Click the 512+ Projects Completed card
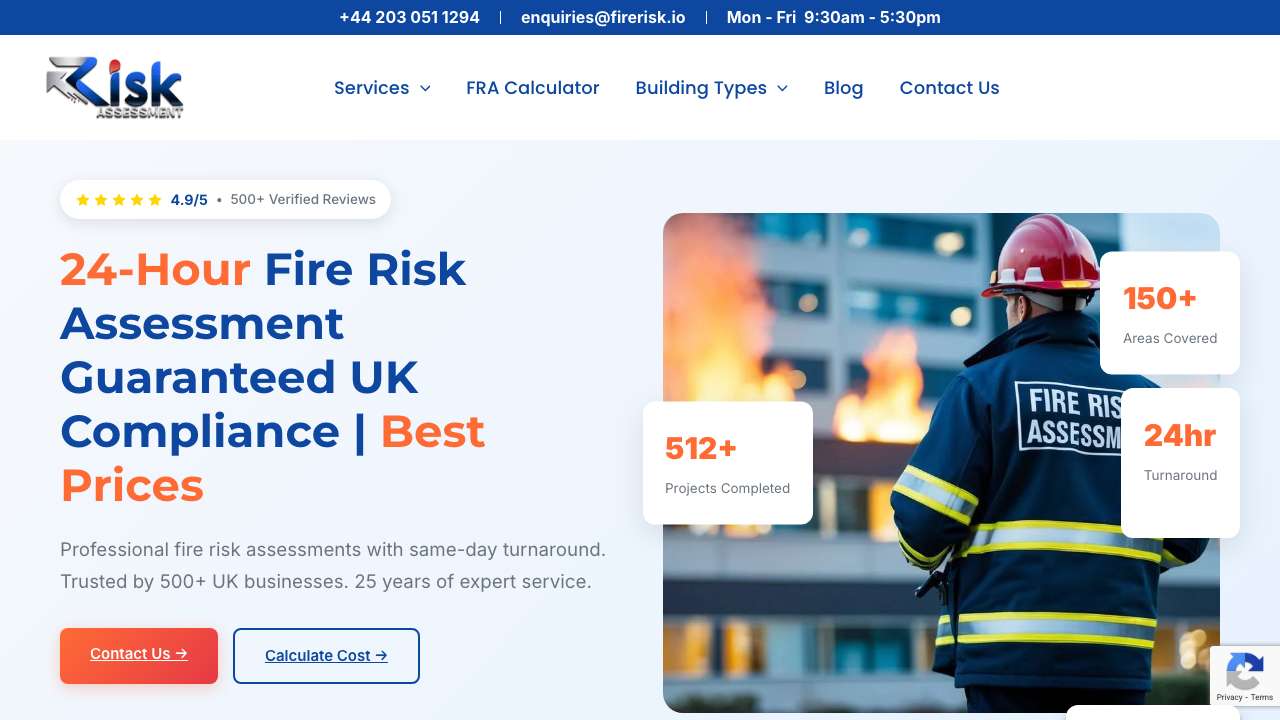This screenshot has height=720, width=1280. pyautogui.click(x=728, y=463)
